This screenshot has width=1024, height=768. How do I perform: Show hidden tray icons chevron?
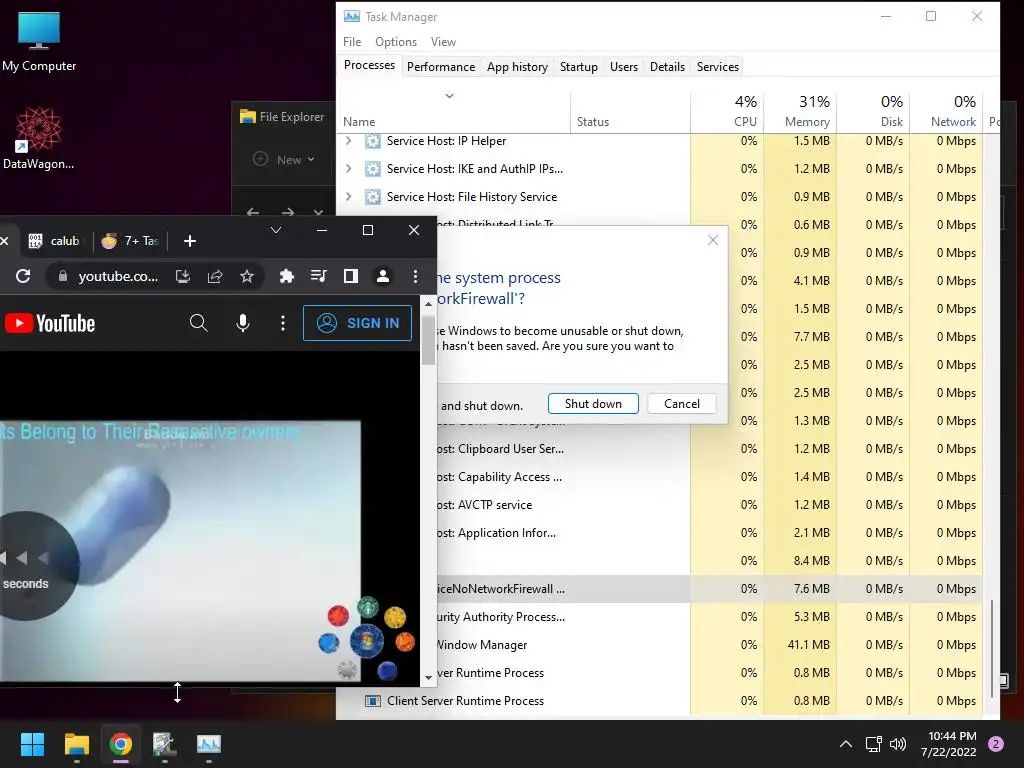[x=846, y=744]
